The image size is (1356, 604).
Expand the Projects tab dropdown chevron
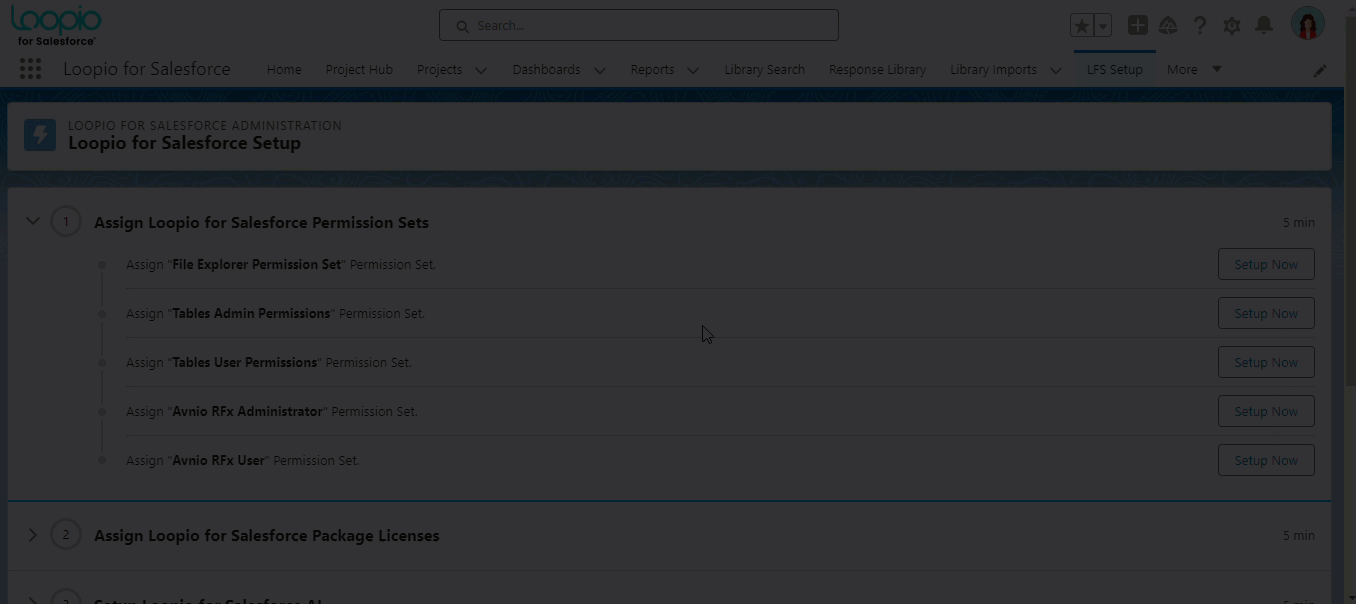tap(481, 70)
